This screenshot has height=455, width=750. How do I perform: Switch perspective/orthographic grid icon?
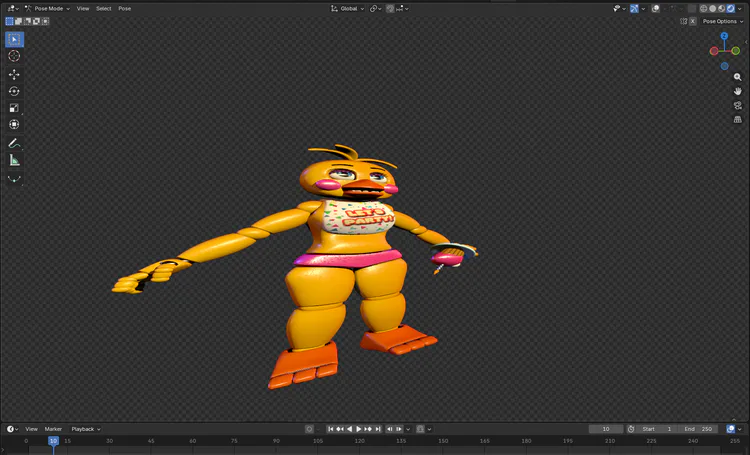(738, 119)
